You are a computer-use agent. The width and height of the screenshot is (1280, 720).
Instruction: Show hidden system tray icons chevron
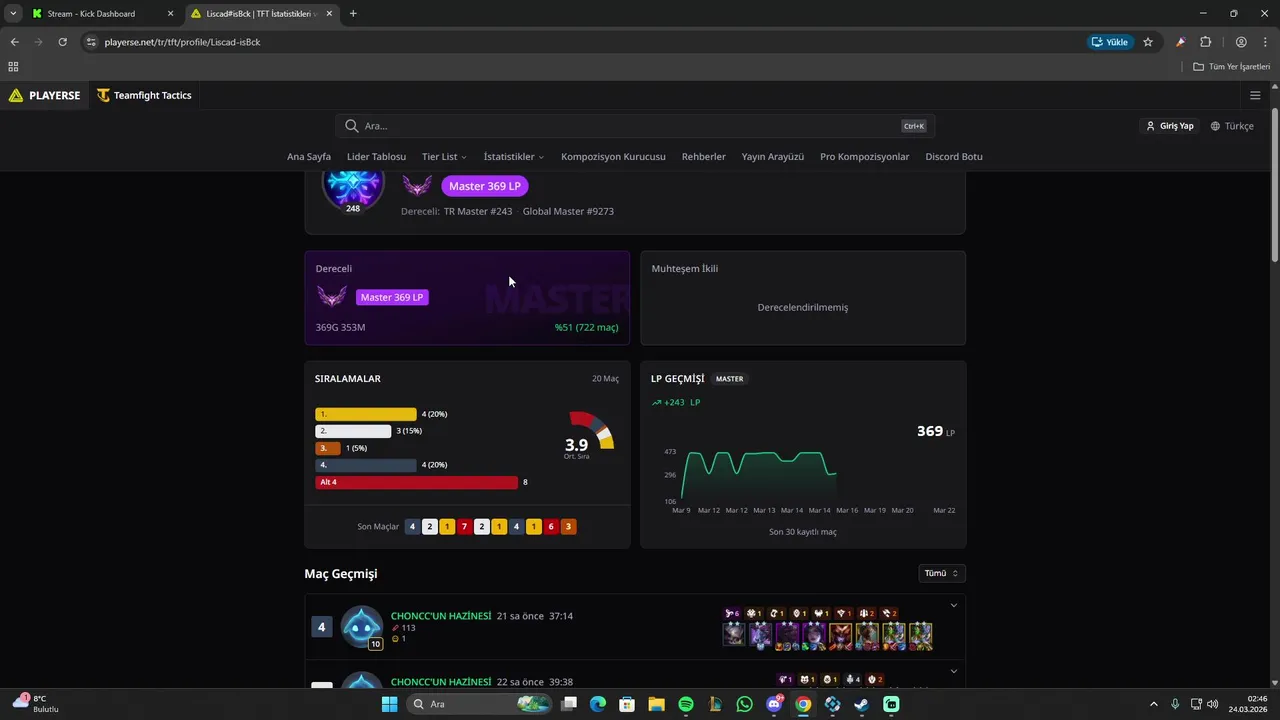pos(1153,704)
